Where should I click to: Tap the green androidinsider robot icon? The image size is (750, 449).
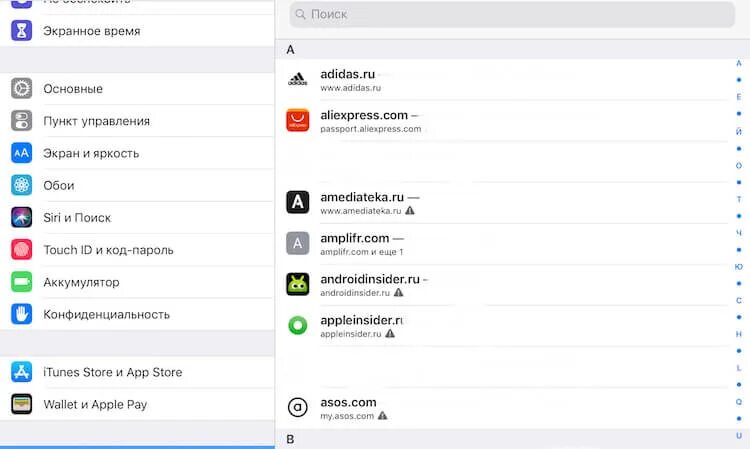pyautogui.click(x=298, y=284)
